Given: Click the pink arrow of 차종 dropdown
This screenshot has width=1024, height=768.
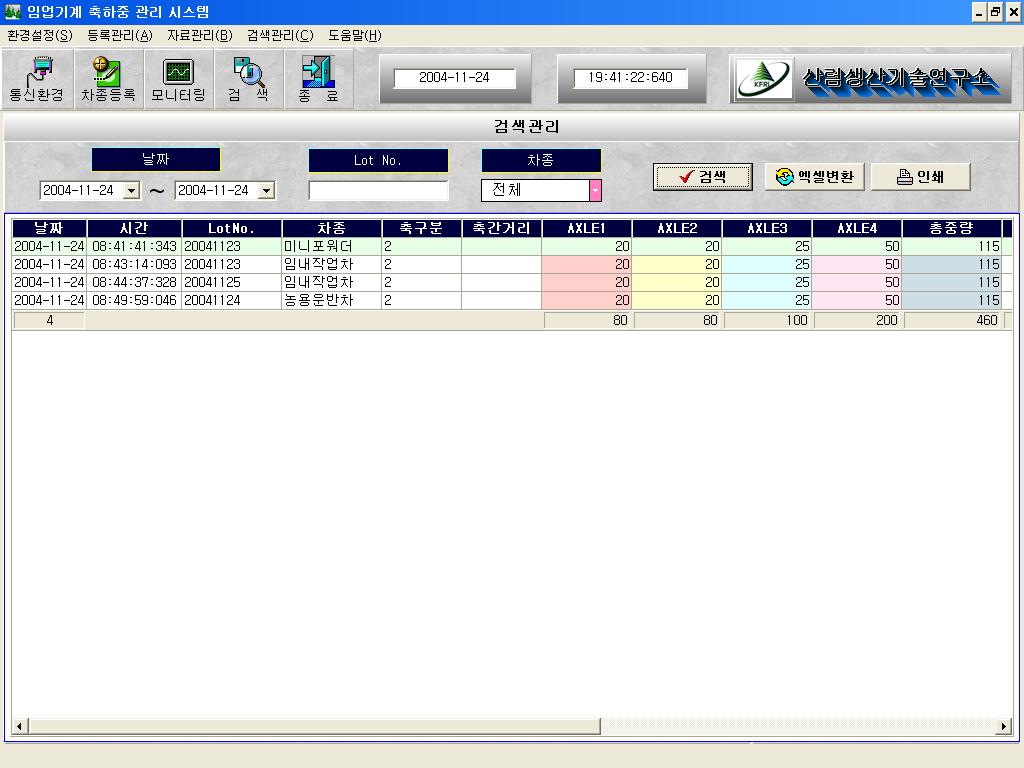Looking at the screenshot, I should coord(595,190).
